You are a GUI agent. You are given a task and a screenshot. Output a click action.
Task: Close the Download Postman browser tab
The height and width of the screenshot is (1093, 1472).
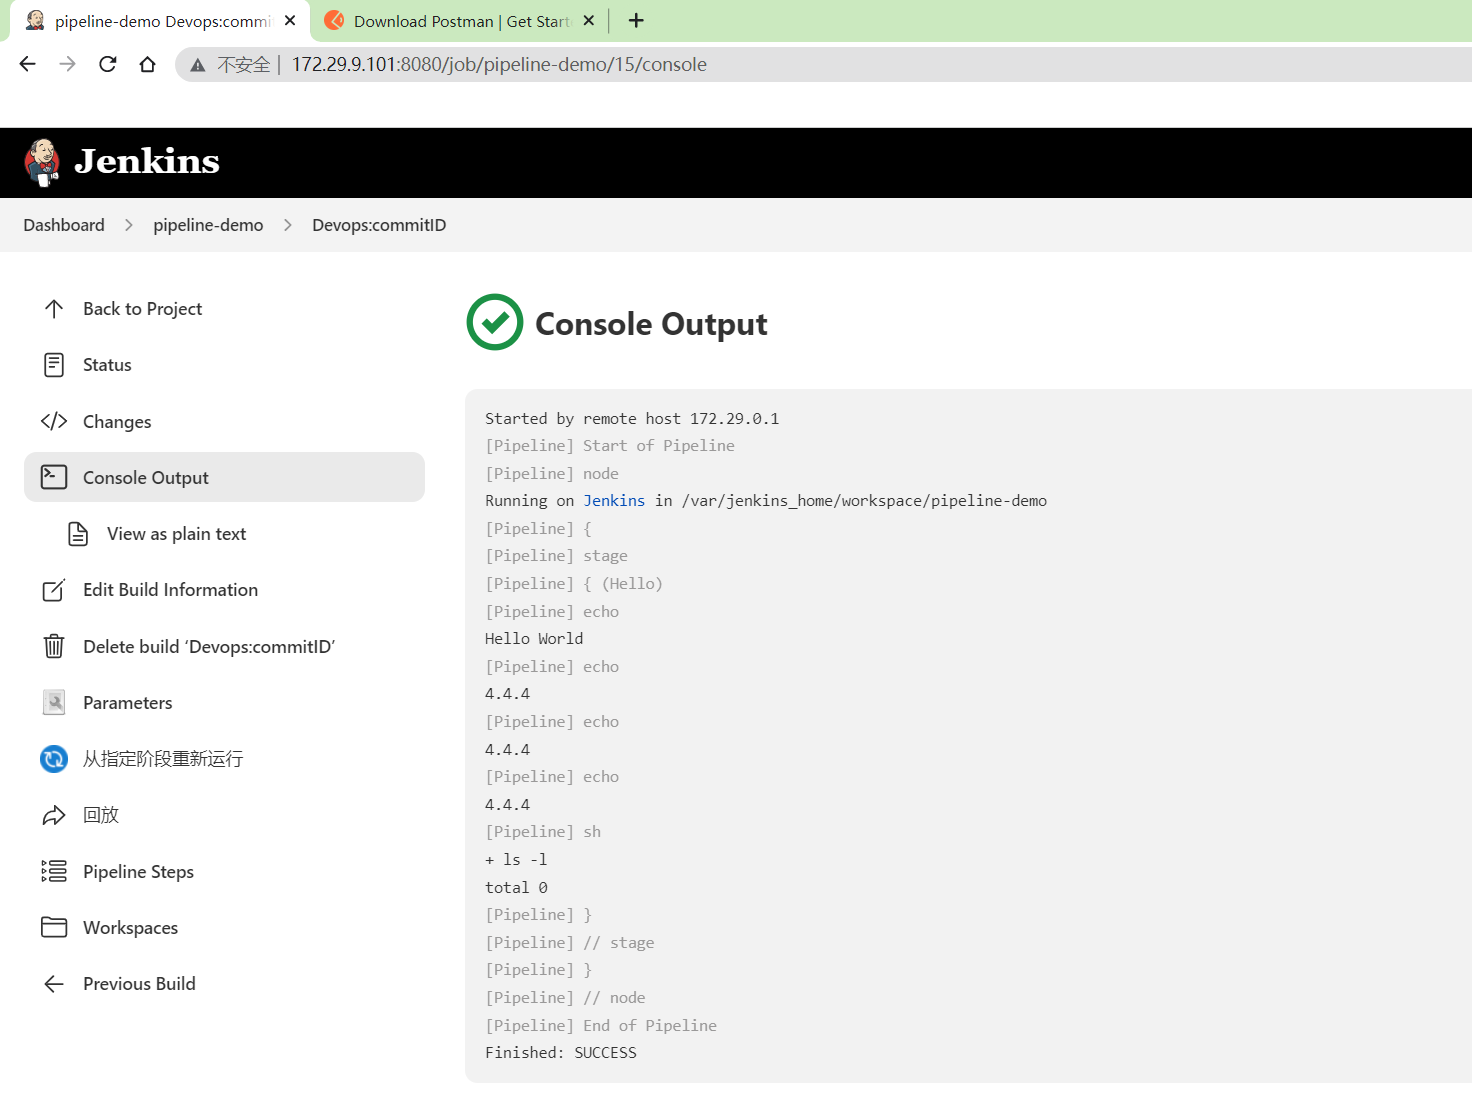(589, 20)
